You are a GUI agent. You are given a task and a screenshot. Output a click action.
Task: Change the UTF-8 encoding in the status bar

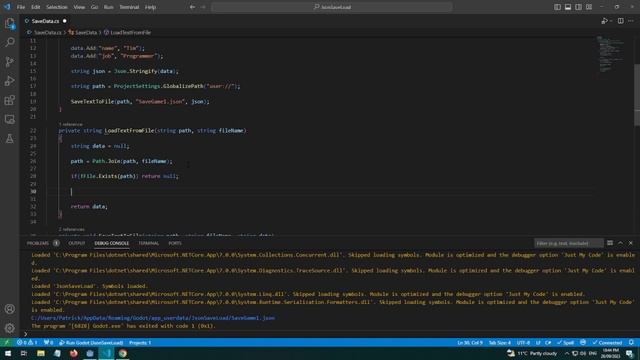[523, 342]
